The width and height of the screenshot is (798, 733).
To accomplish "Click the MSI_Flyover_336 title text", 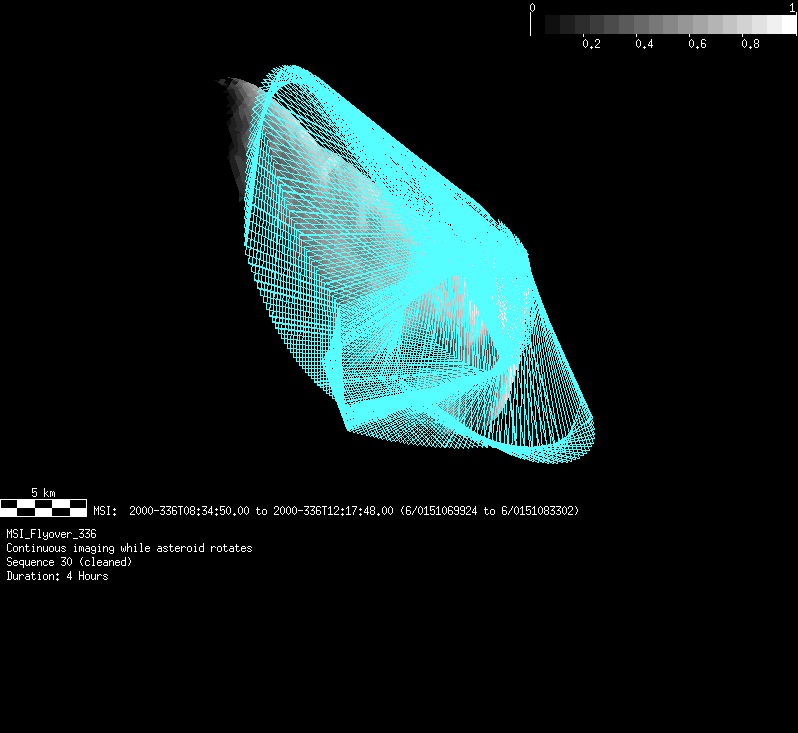I will click(x=51, y=534).
